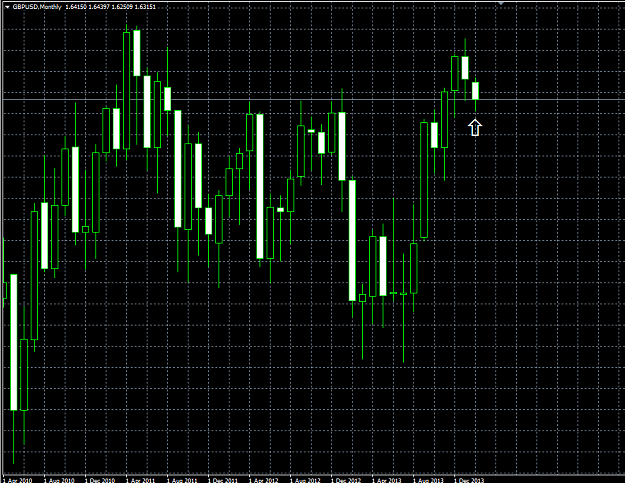The image size is (625, 483).
Task: Select the chart shift triangle marker at top
Action: click(x=501, y=3)
